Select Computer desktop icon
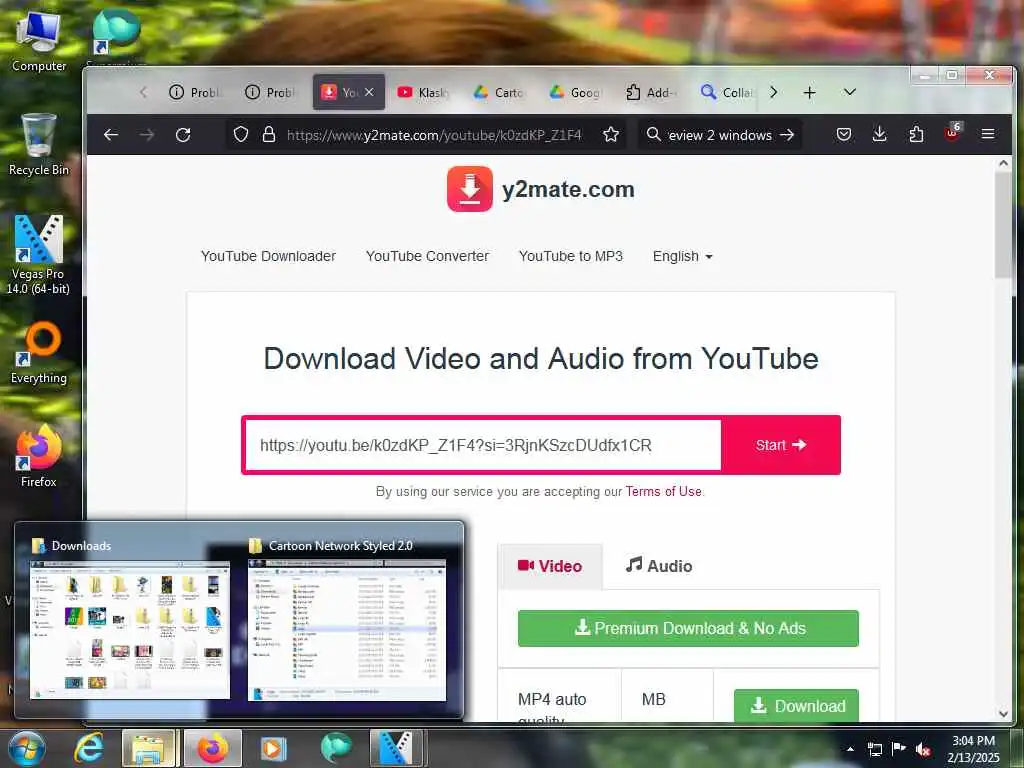This screenshot has width=1024, height=768. tap(39, 40)
